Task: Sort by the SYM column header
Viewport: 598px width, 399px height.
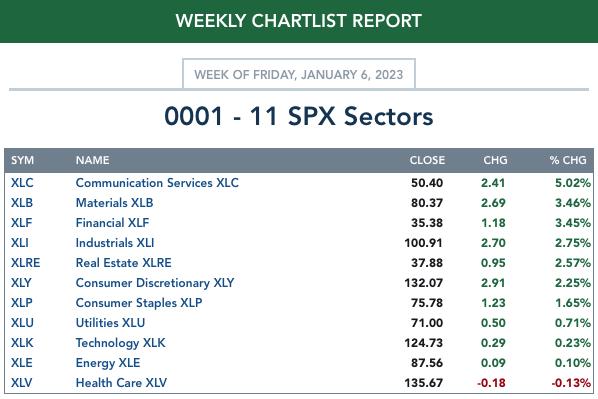Action: tap(23, 160)
